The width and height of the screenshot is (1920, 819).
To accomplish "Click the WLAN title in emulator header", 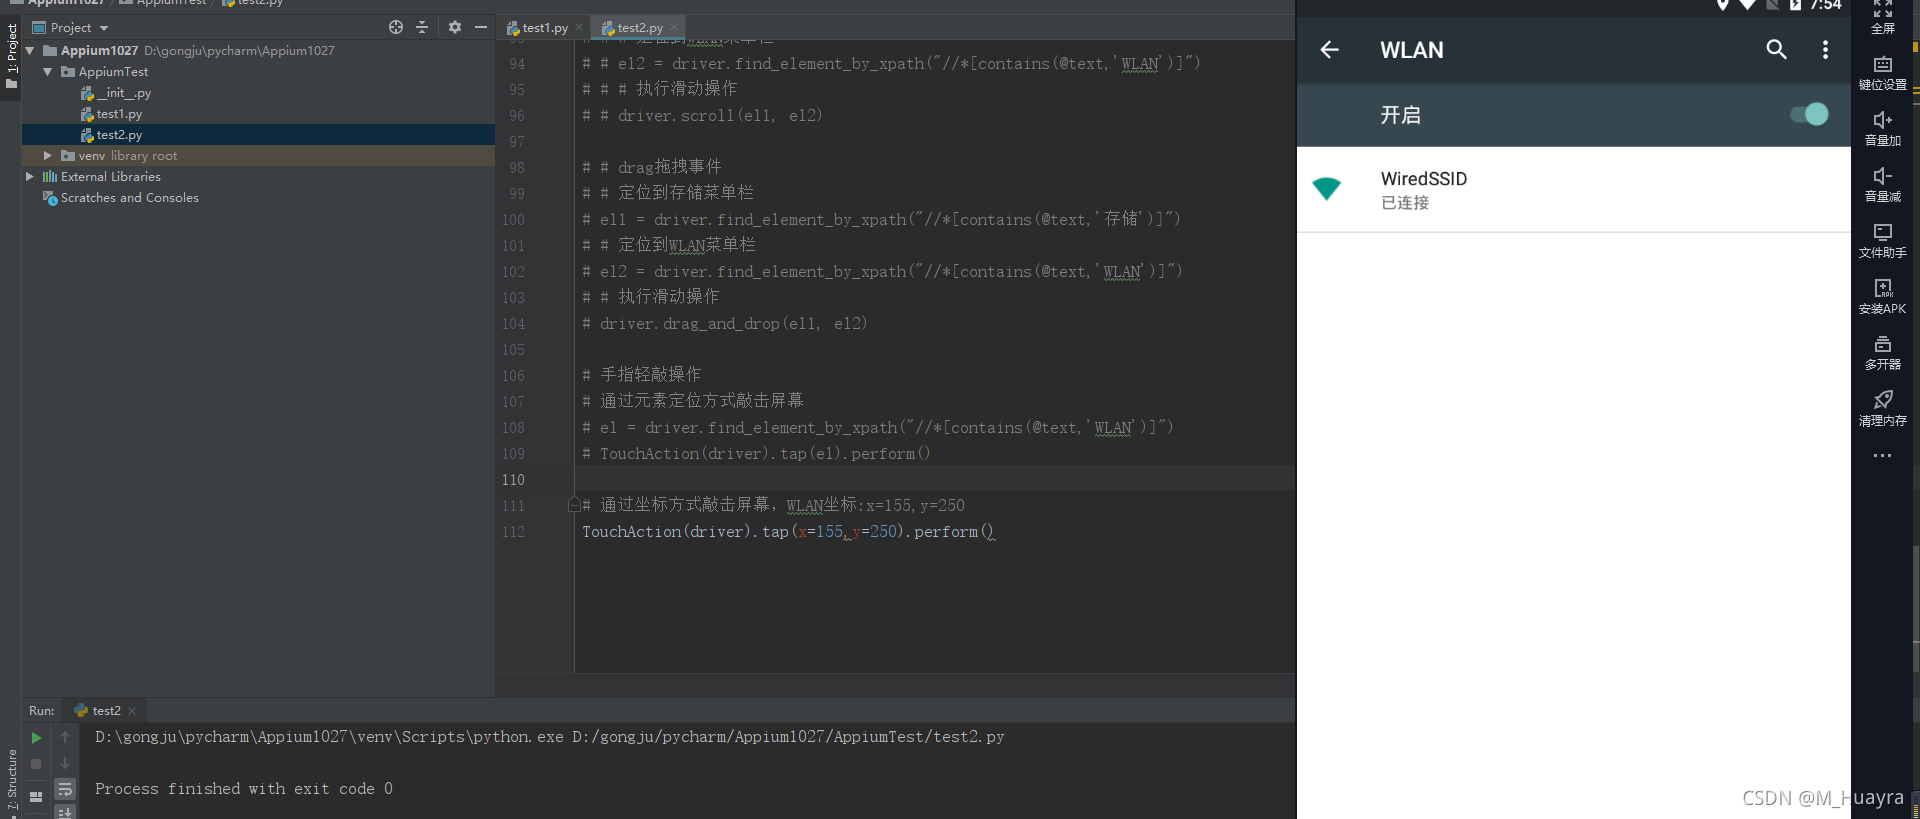I will 1412,50.
